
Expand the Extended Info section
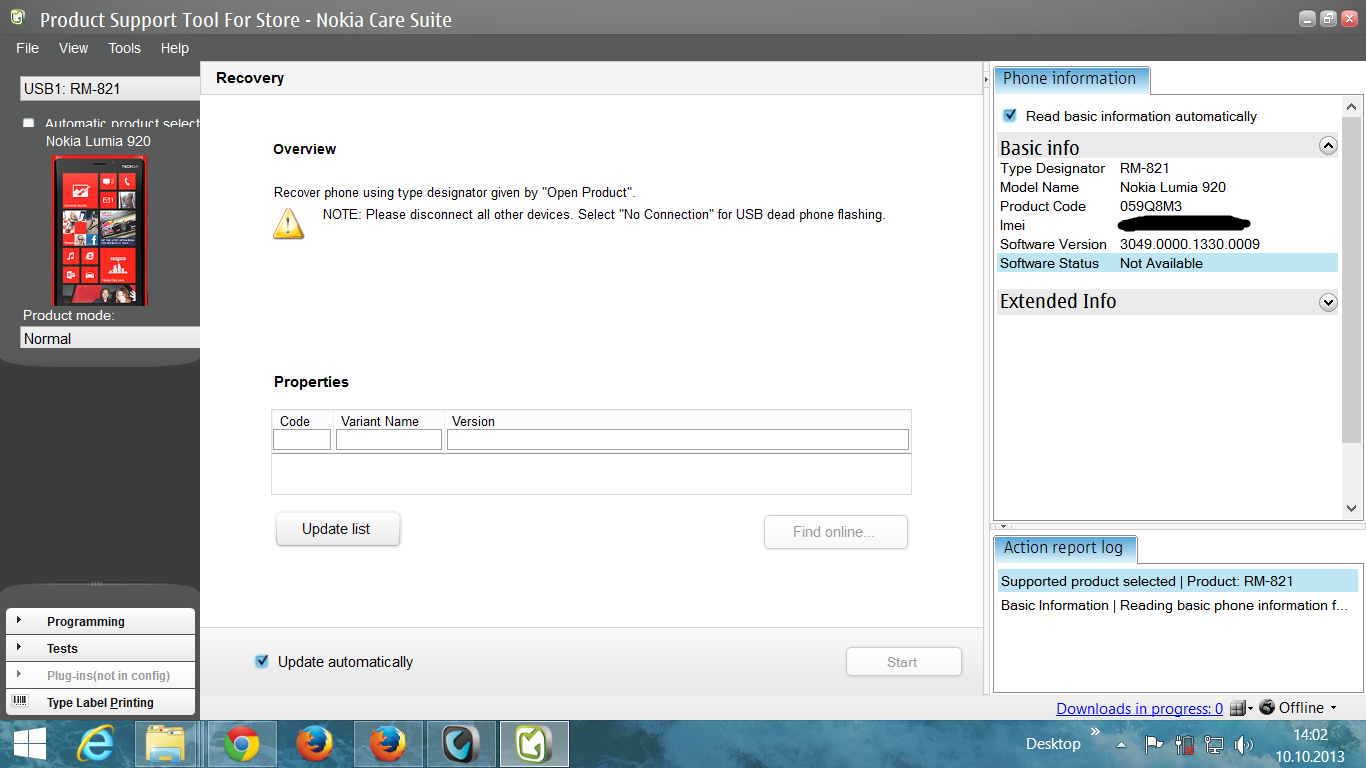(x=1328, y=302)
